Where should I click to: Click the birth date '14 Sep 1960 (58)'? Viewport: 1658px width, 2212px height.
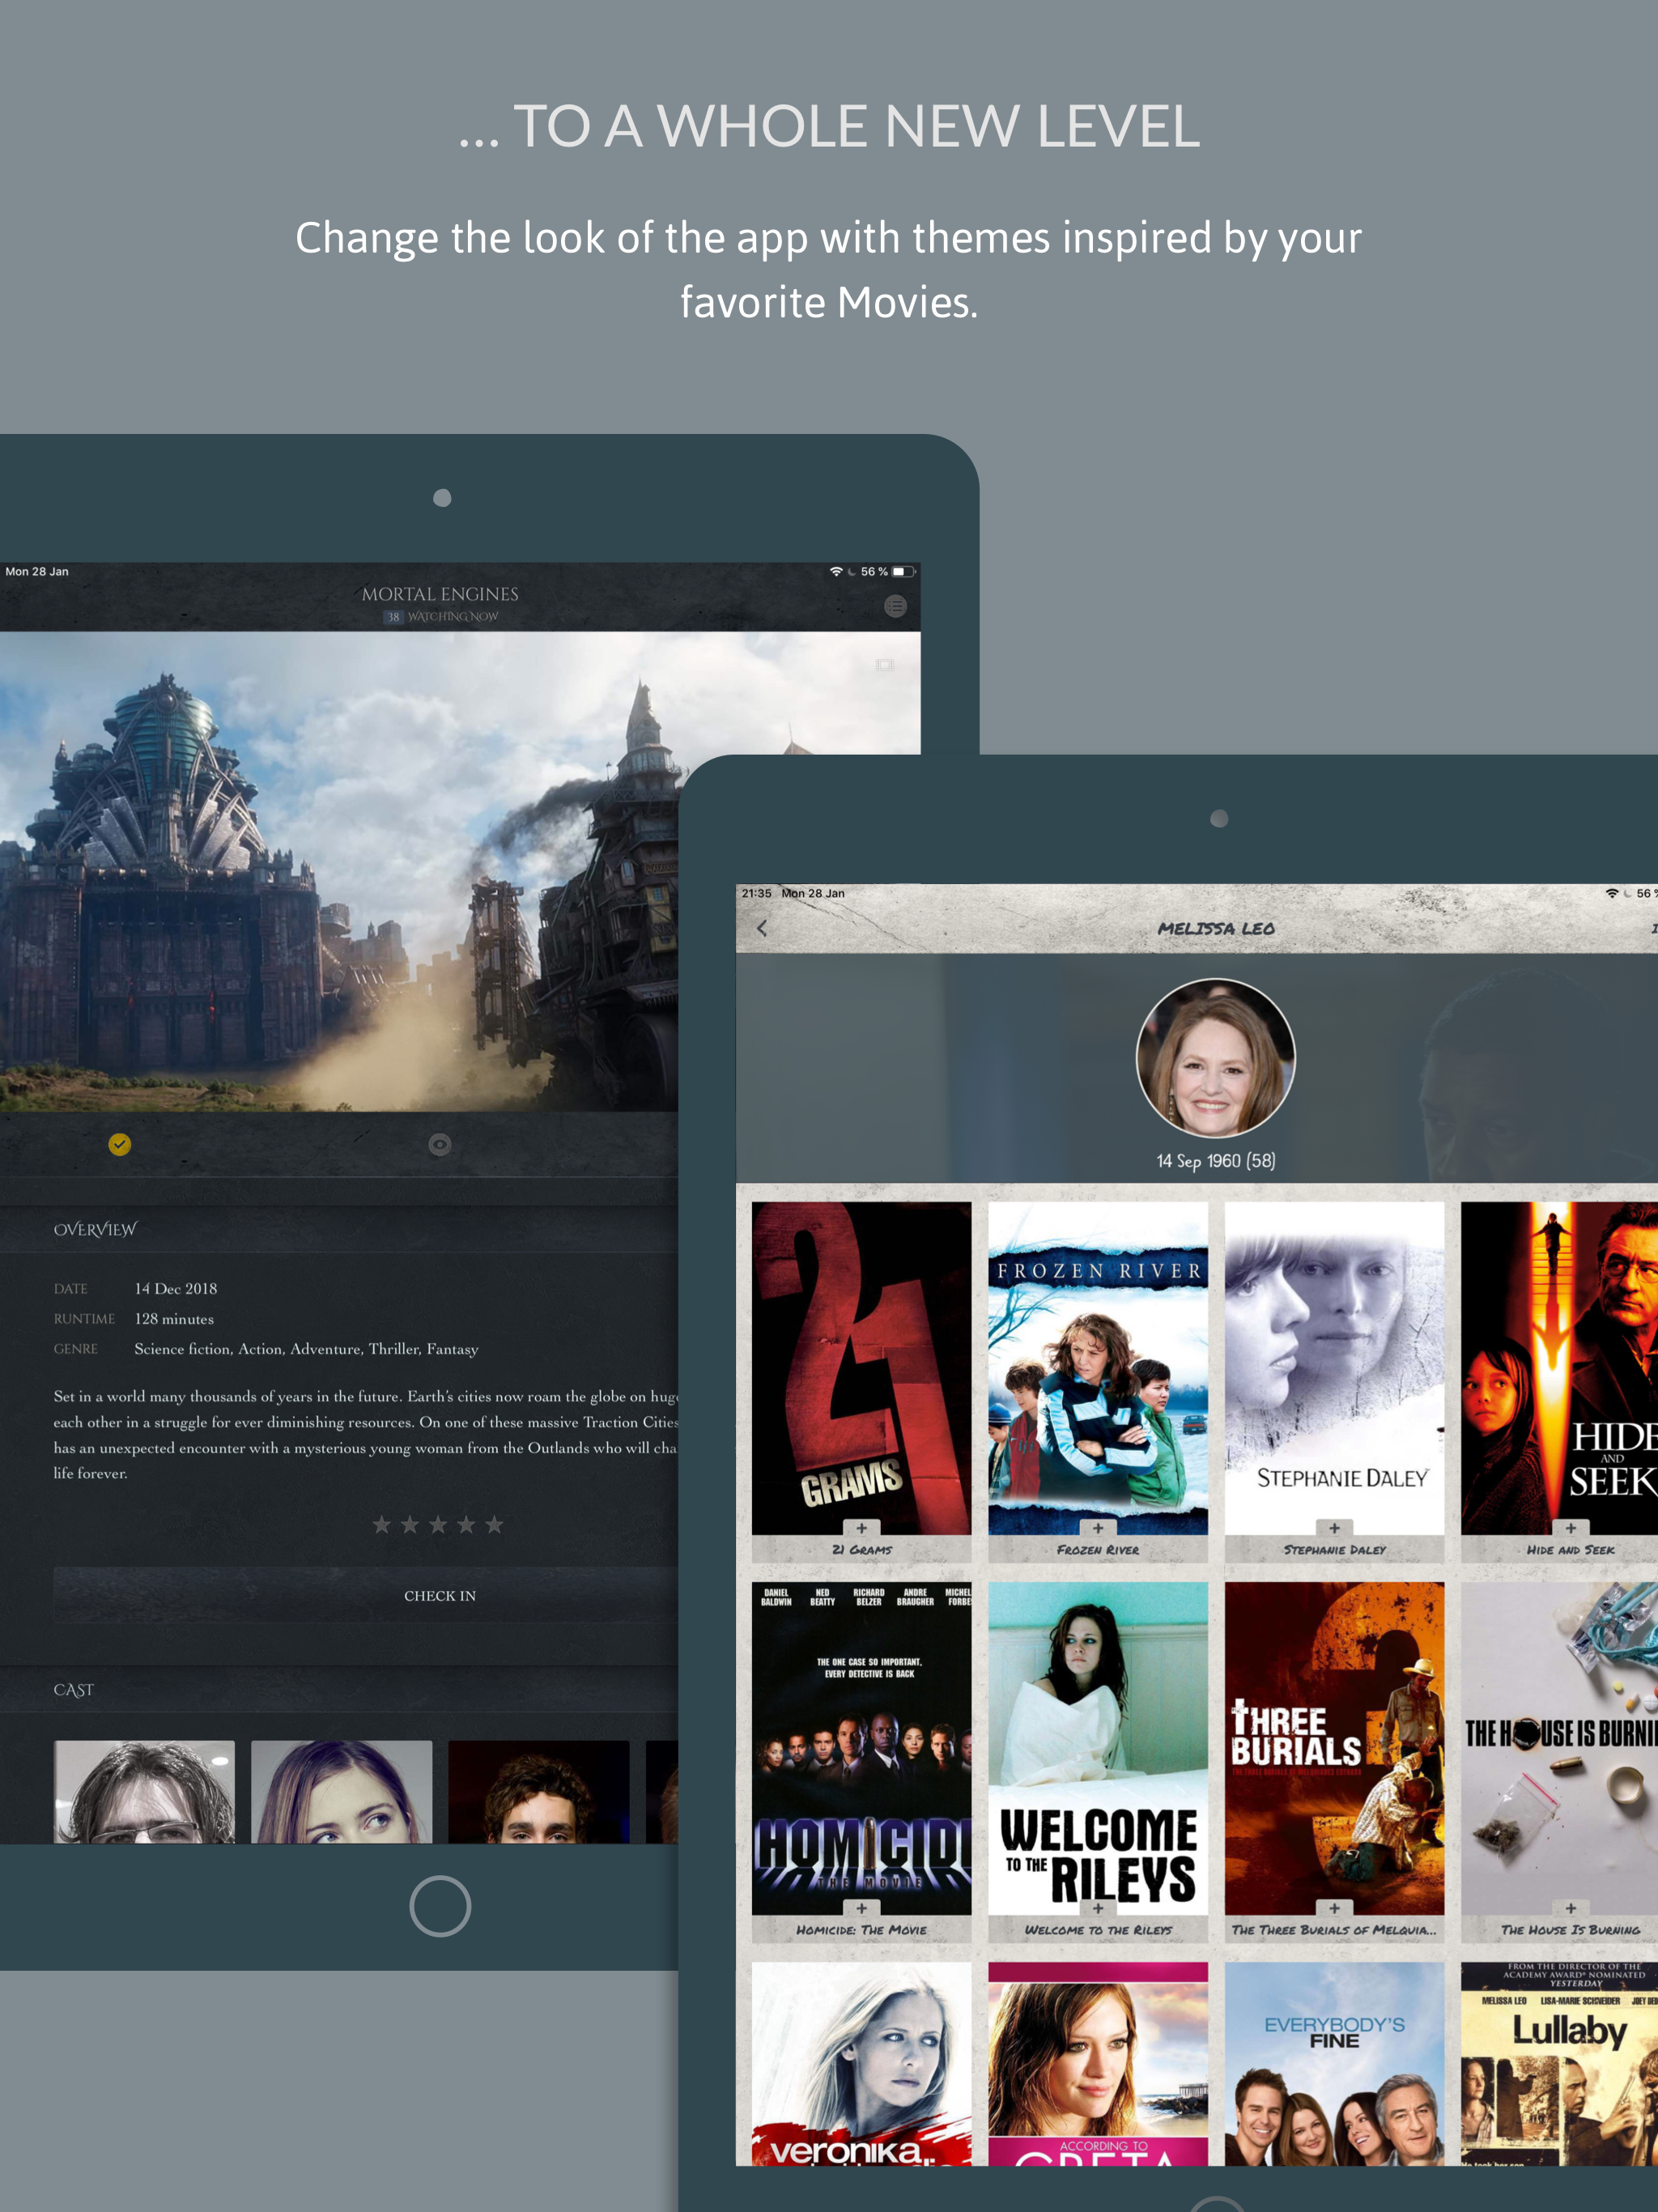click(x=1216, y=1161)
